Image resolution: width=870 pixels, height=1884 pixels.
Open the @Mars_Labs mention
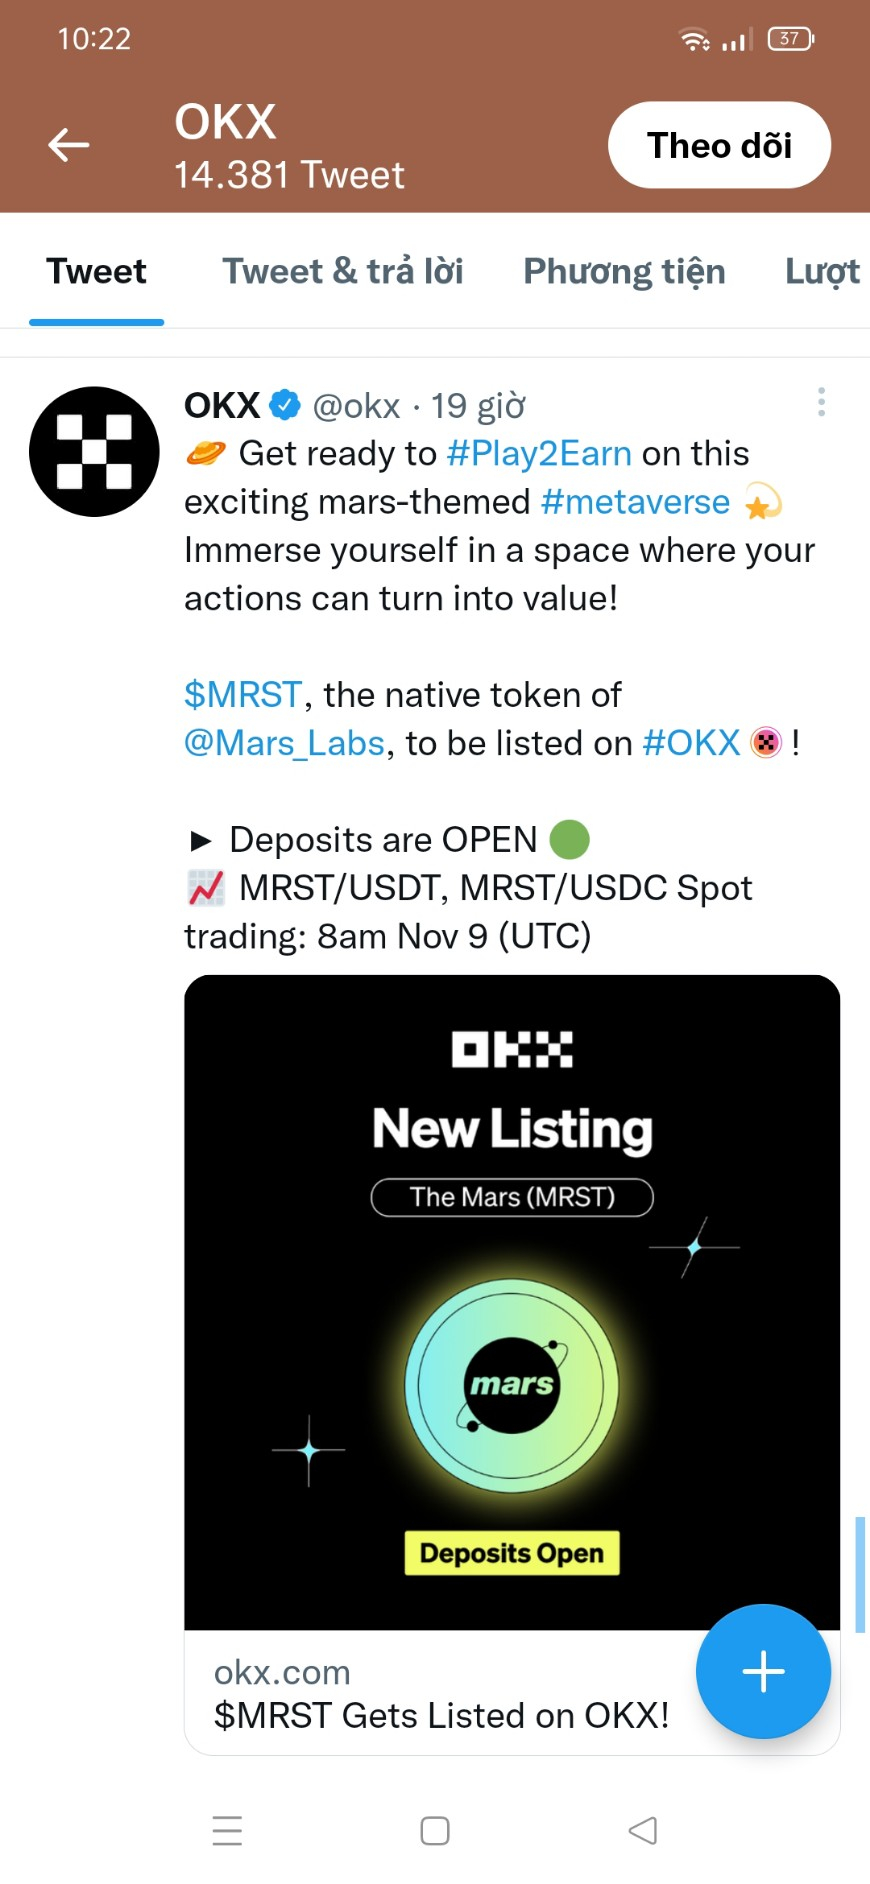click(285, 743)
